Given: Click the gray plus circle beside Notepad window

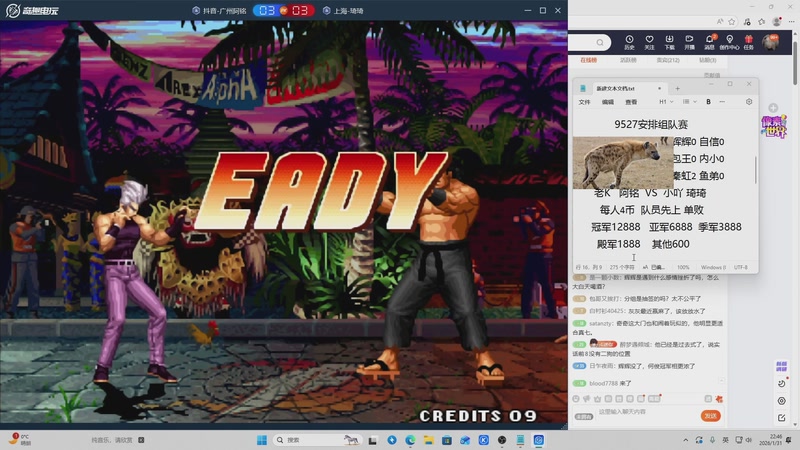Looking at the screenshot, I should [773, 108].
